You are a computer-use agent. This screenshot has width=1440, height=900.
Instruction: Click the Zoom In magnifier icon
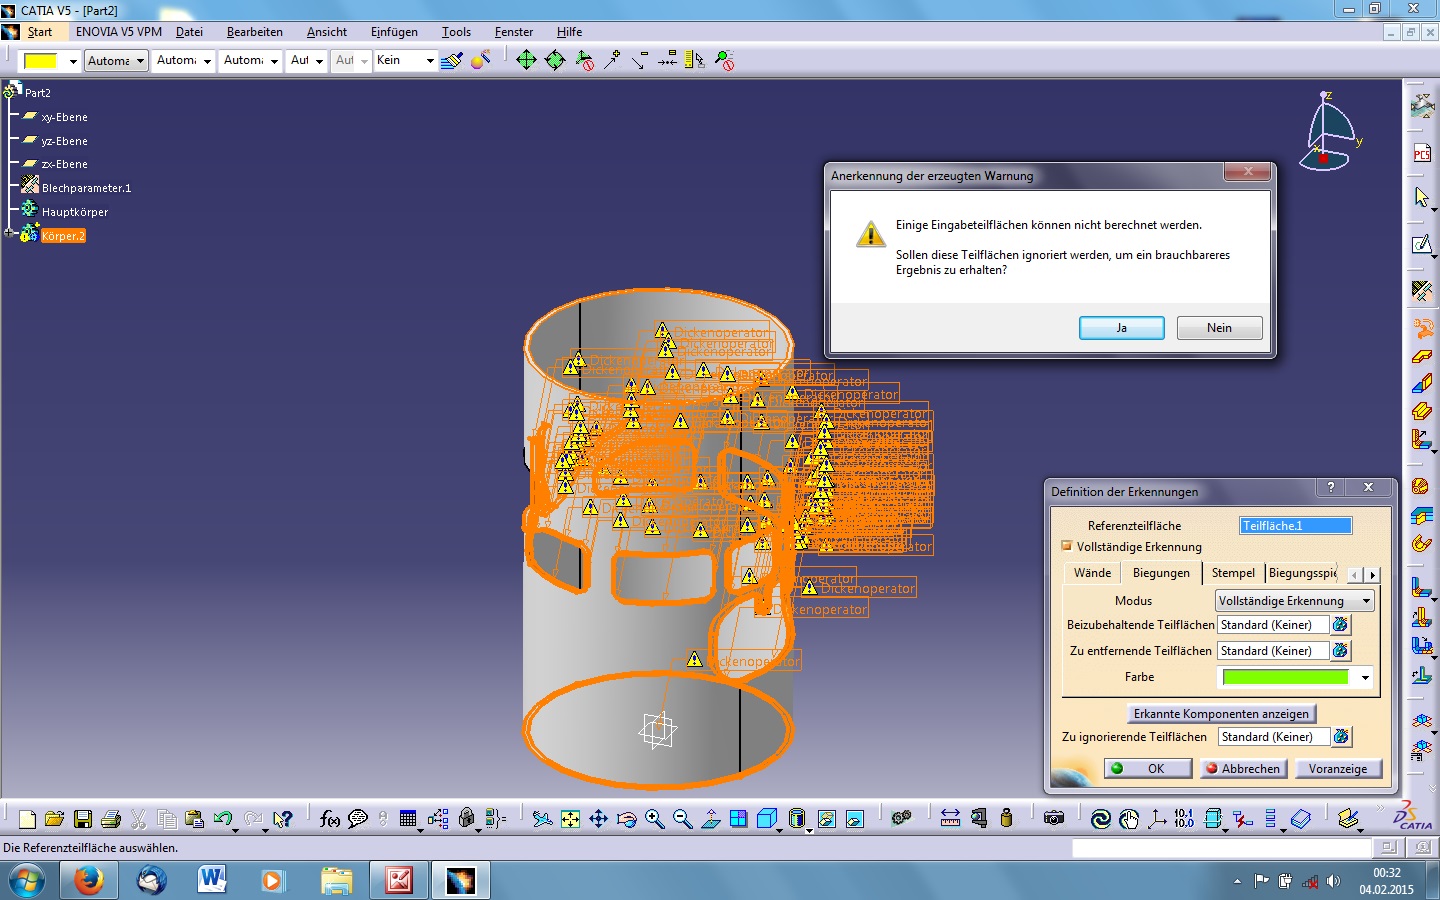point(654,819)
